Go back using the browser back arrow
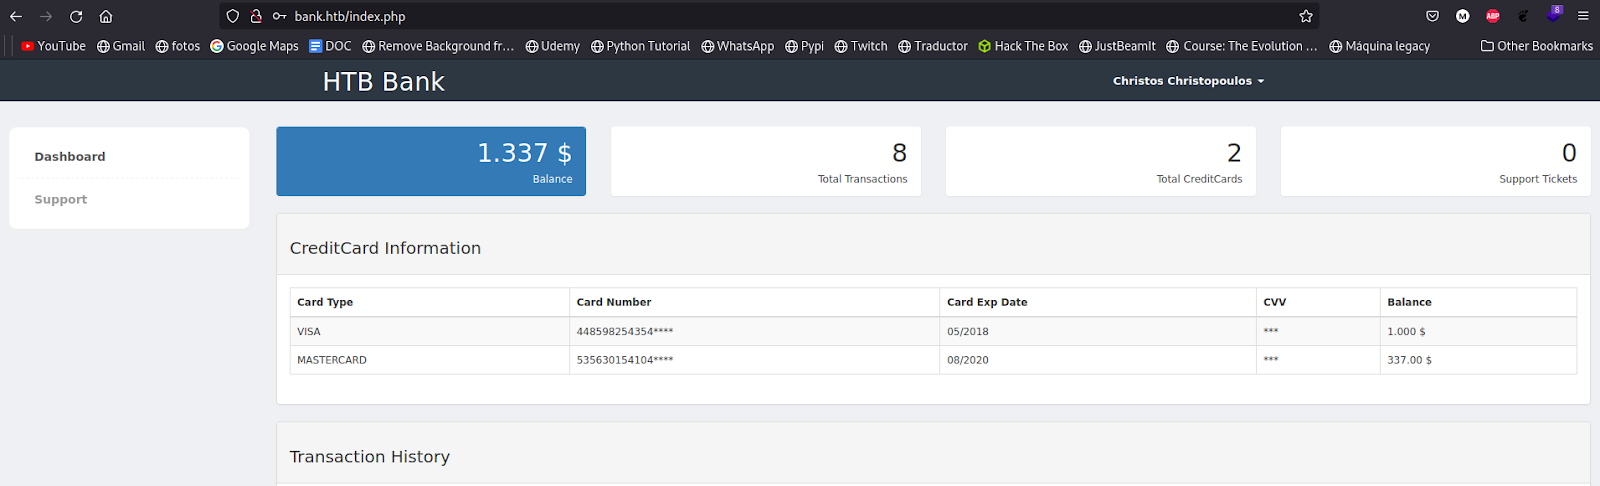This screenshot has height=486, width=1600. tap(16, 16)
